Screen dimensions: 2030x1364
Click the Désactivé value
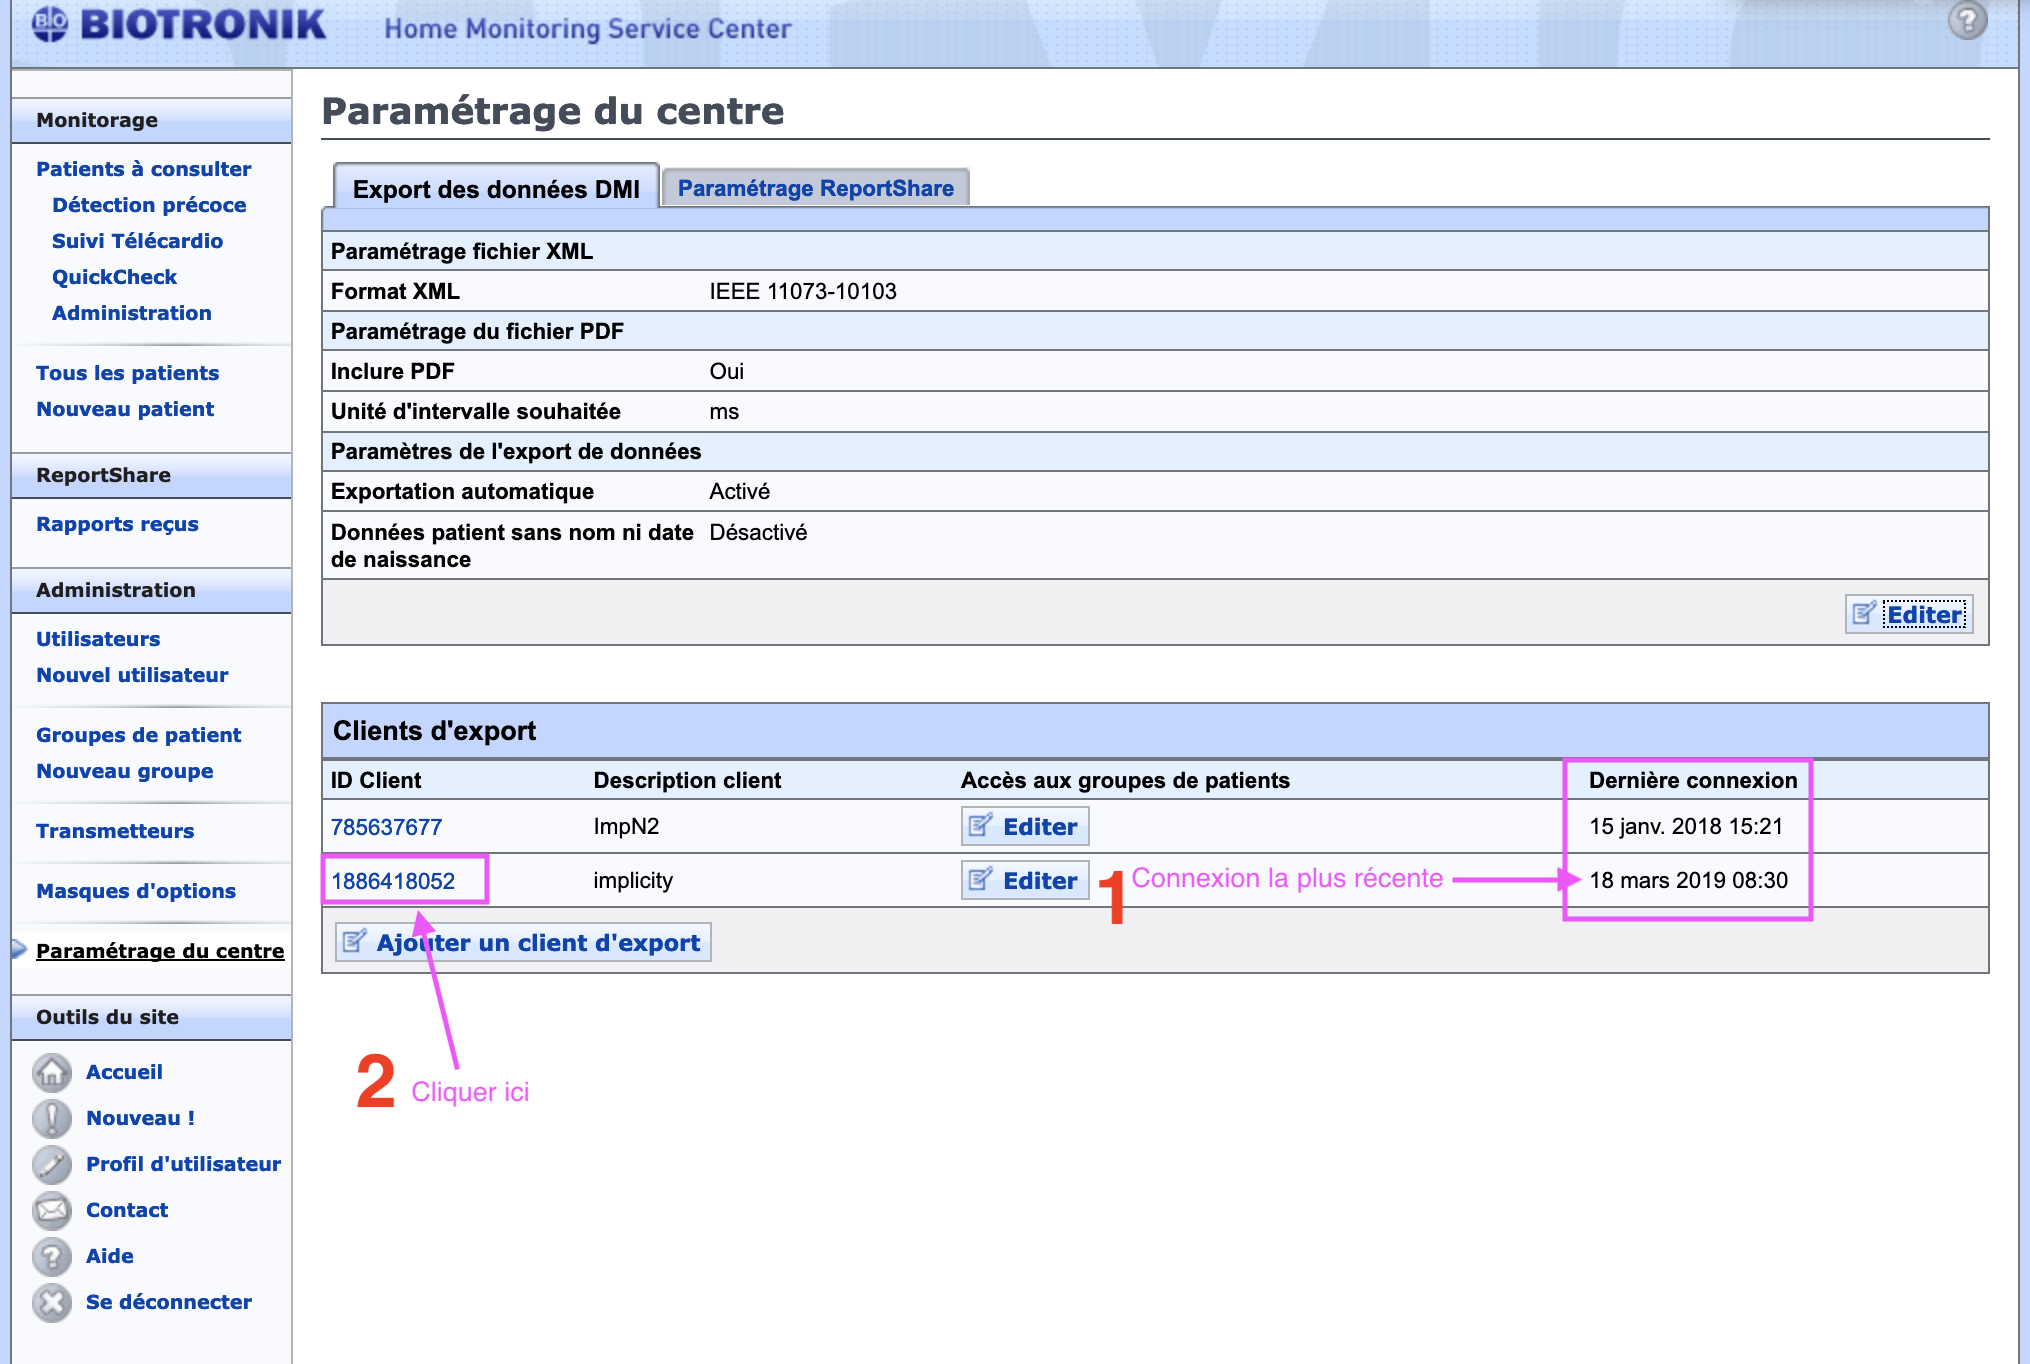pyautogui.click(x=758, y=532)
